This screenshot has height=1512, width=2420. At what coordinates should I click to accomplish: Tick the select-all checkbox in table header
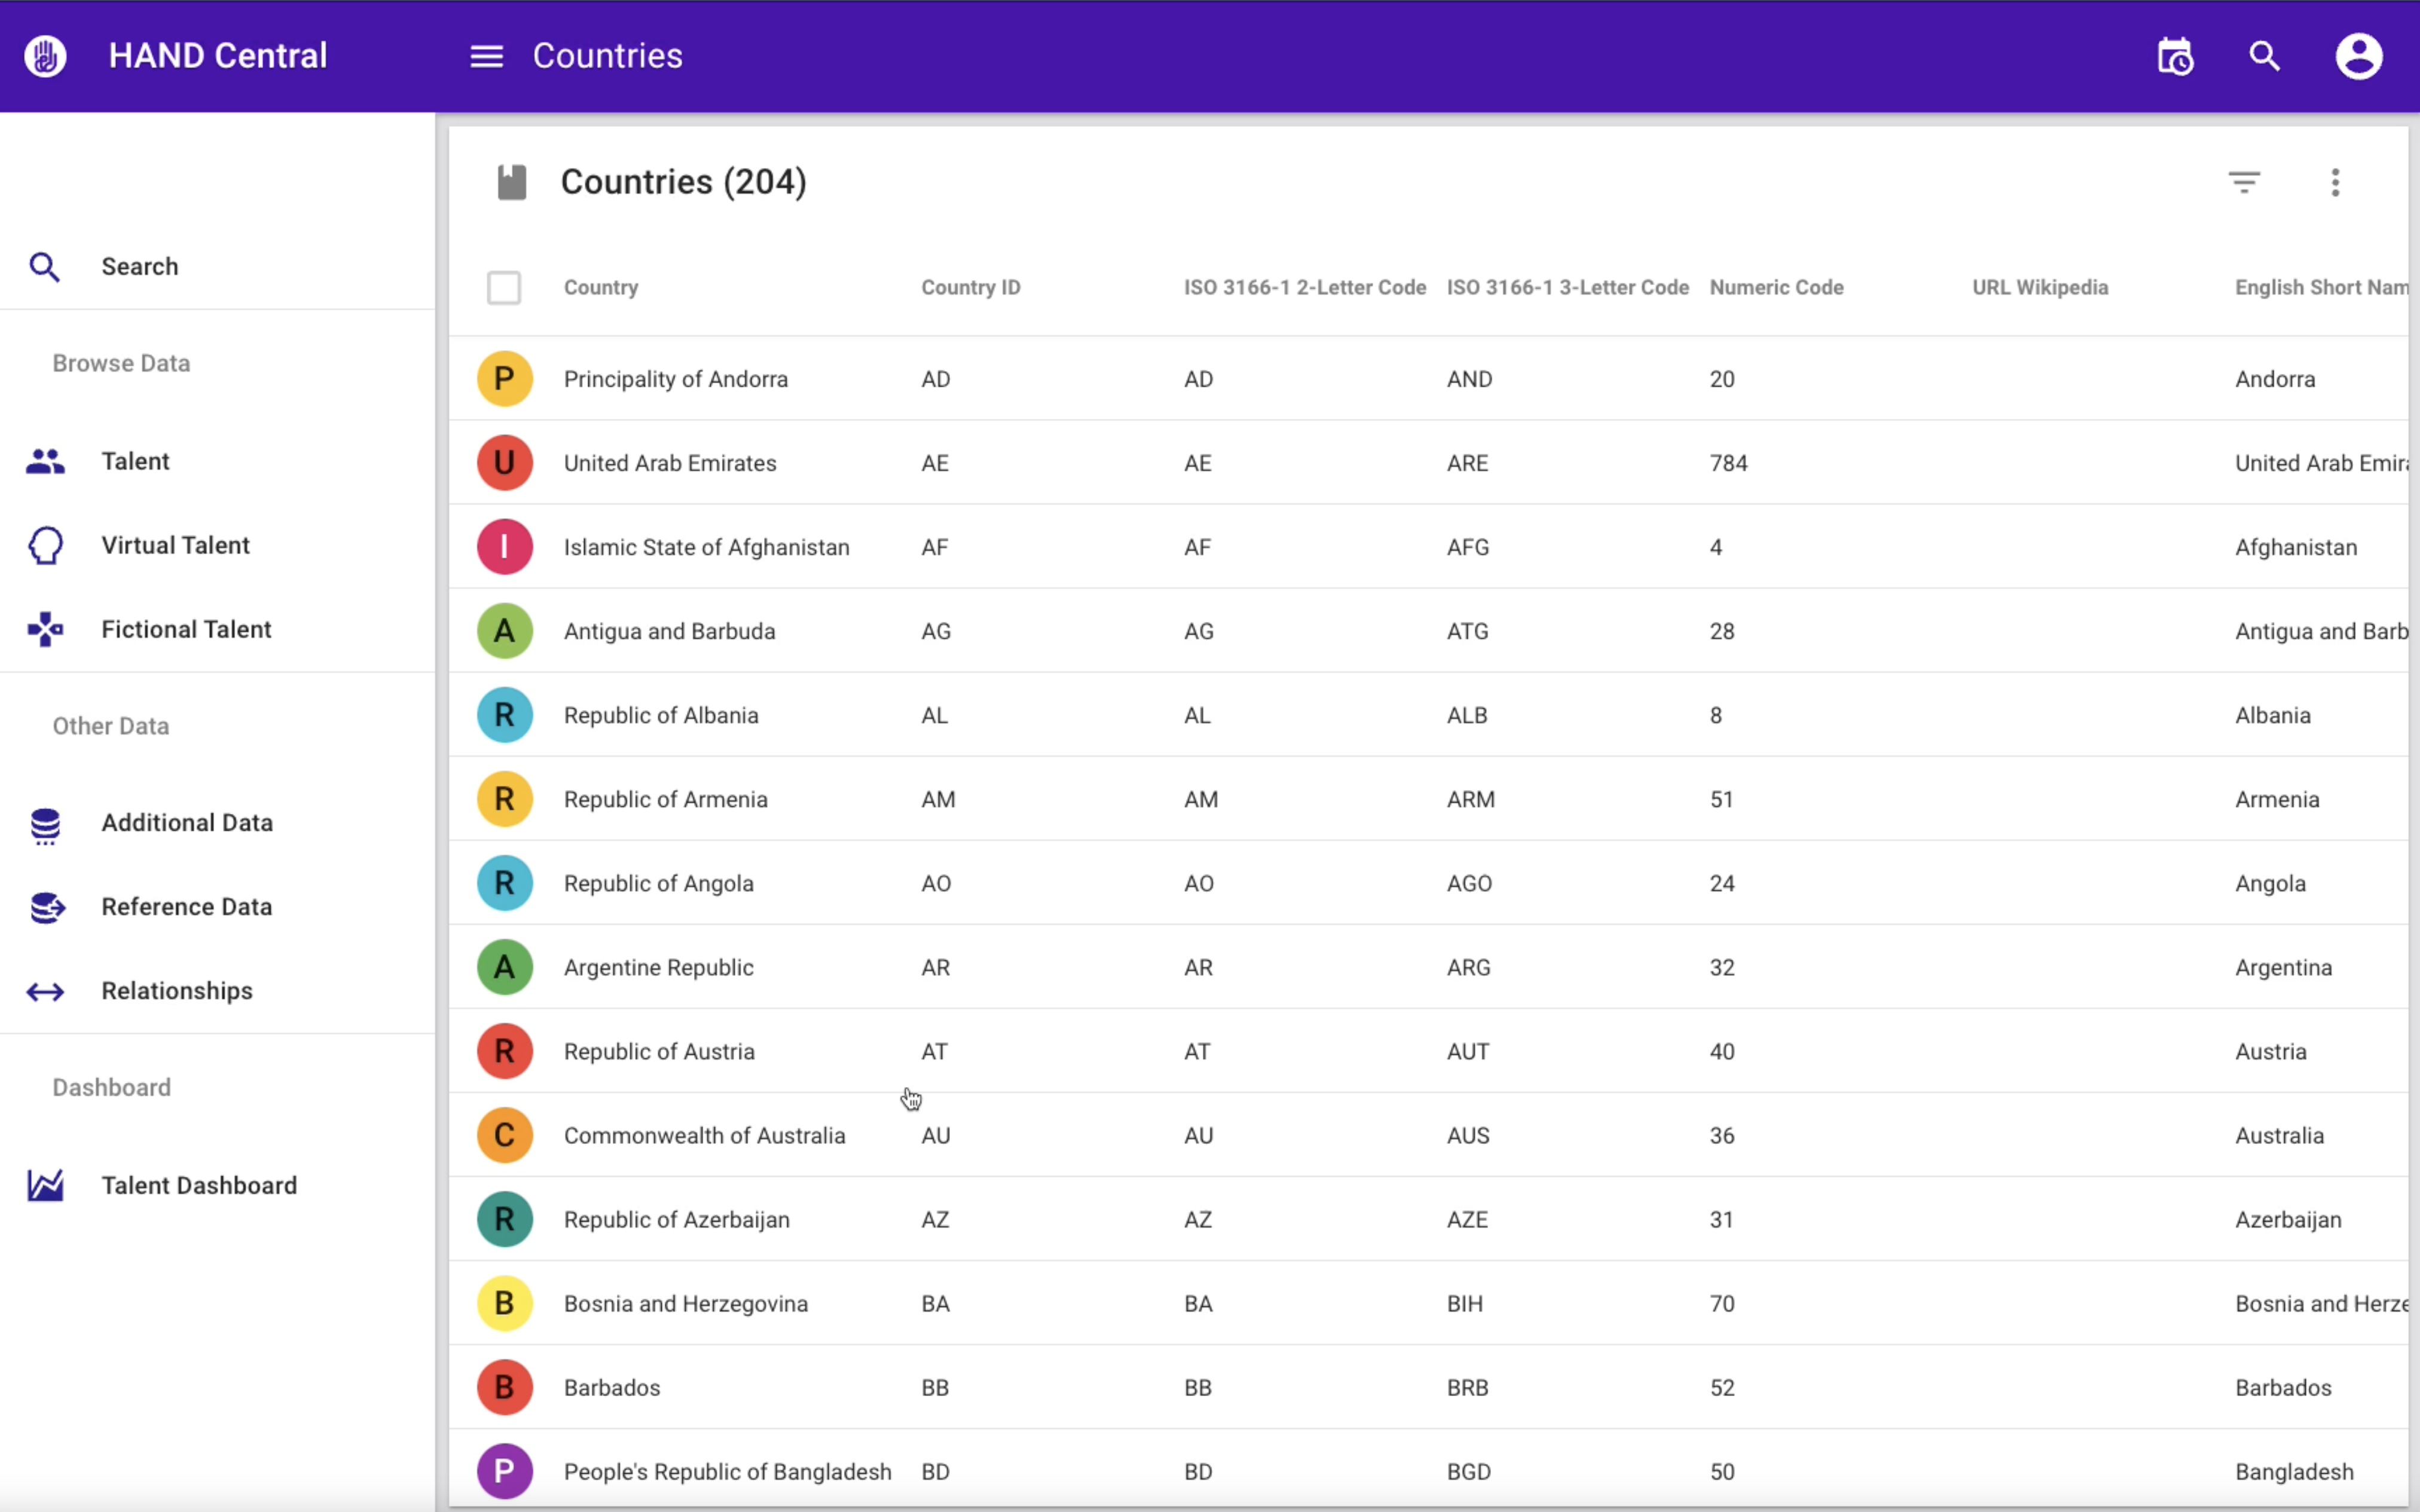click(x=504, y=288)
